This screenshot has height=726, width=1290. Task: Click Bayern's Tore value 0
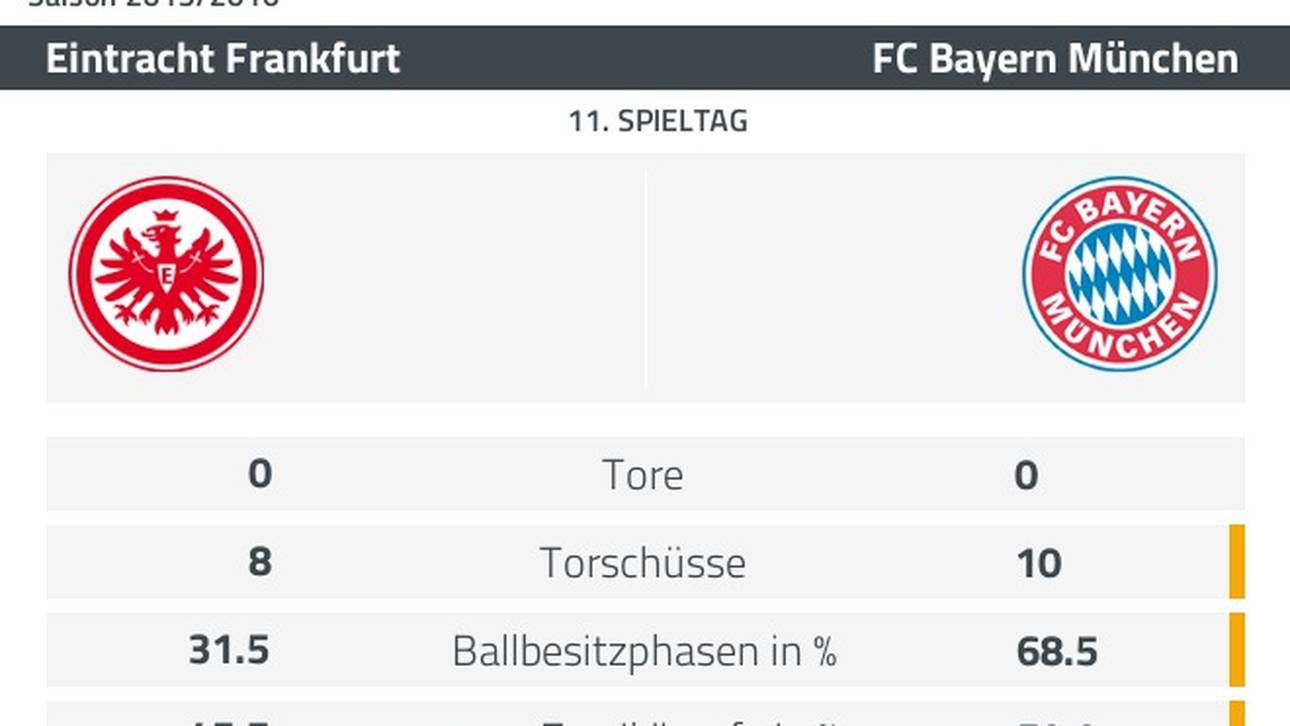1027,475
